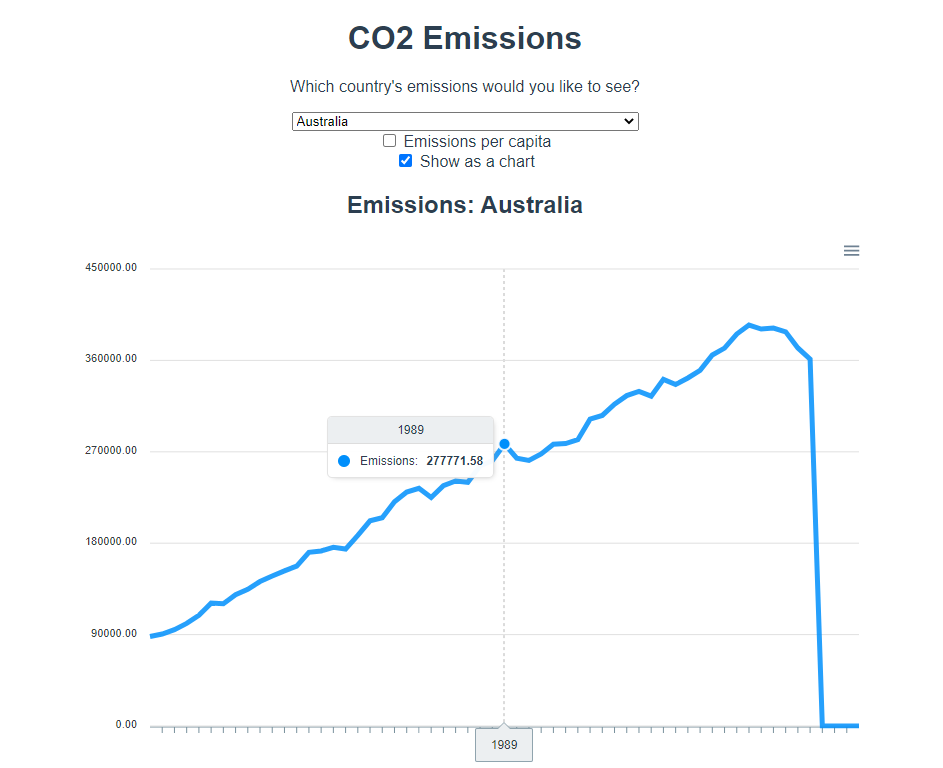
Task: Click the 270000.00 y-axis label
Action: click(x=112, y=451)
